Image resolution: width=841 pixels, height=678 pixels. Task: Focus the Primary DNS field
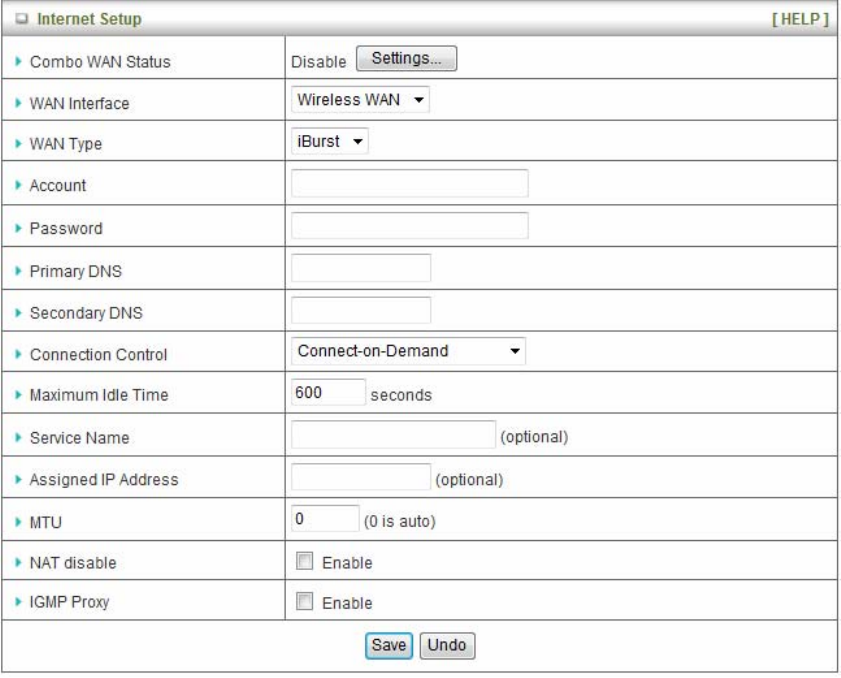tap(361, 268)
